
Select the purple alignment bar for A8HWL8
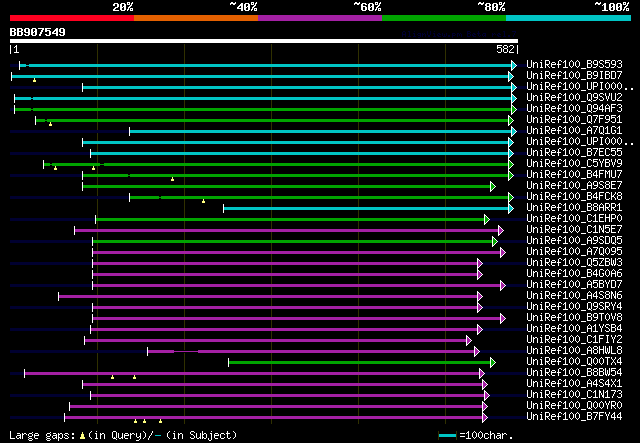[x=311, y=352]
